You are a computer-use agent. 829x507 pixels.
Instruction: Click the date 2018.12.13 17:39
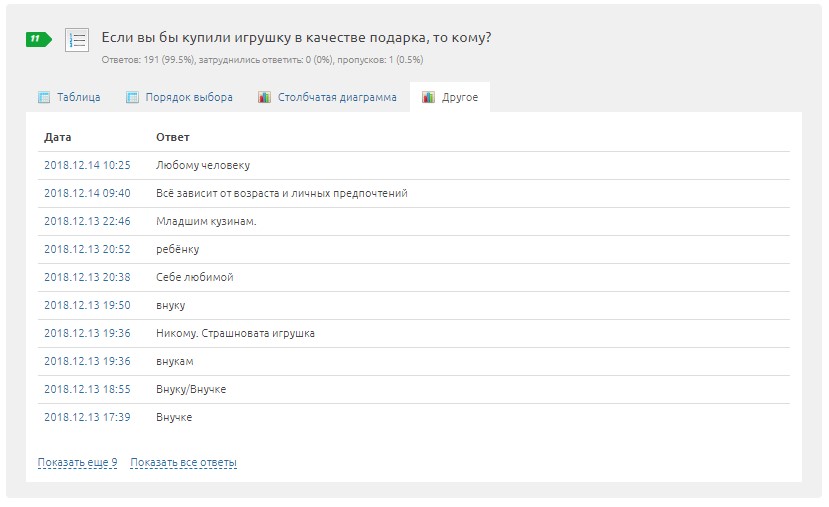[87, 418]
